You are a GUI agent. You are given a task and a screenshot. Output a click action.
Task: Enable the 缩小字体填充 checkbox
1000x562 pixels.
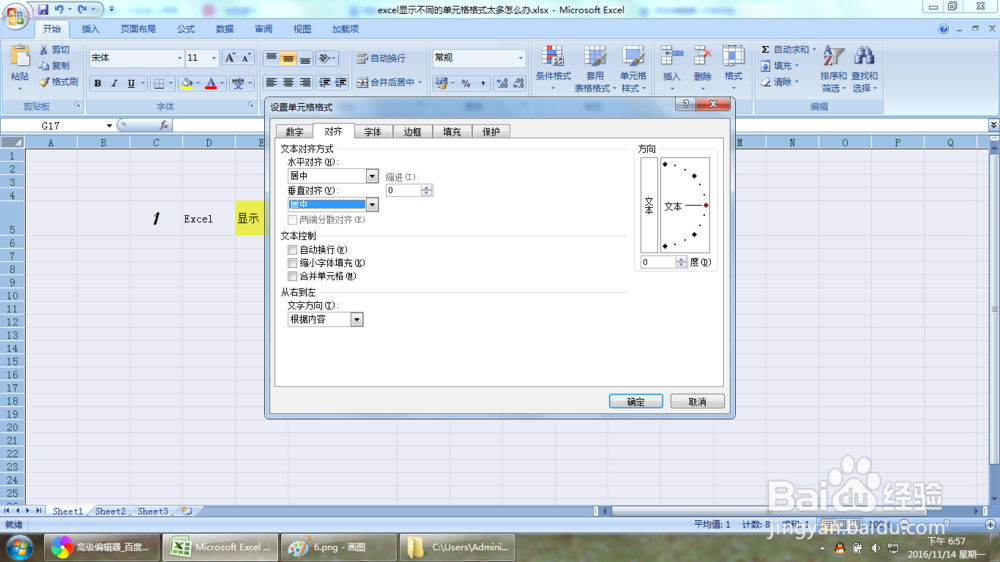[292, 263]
